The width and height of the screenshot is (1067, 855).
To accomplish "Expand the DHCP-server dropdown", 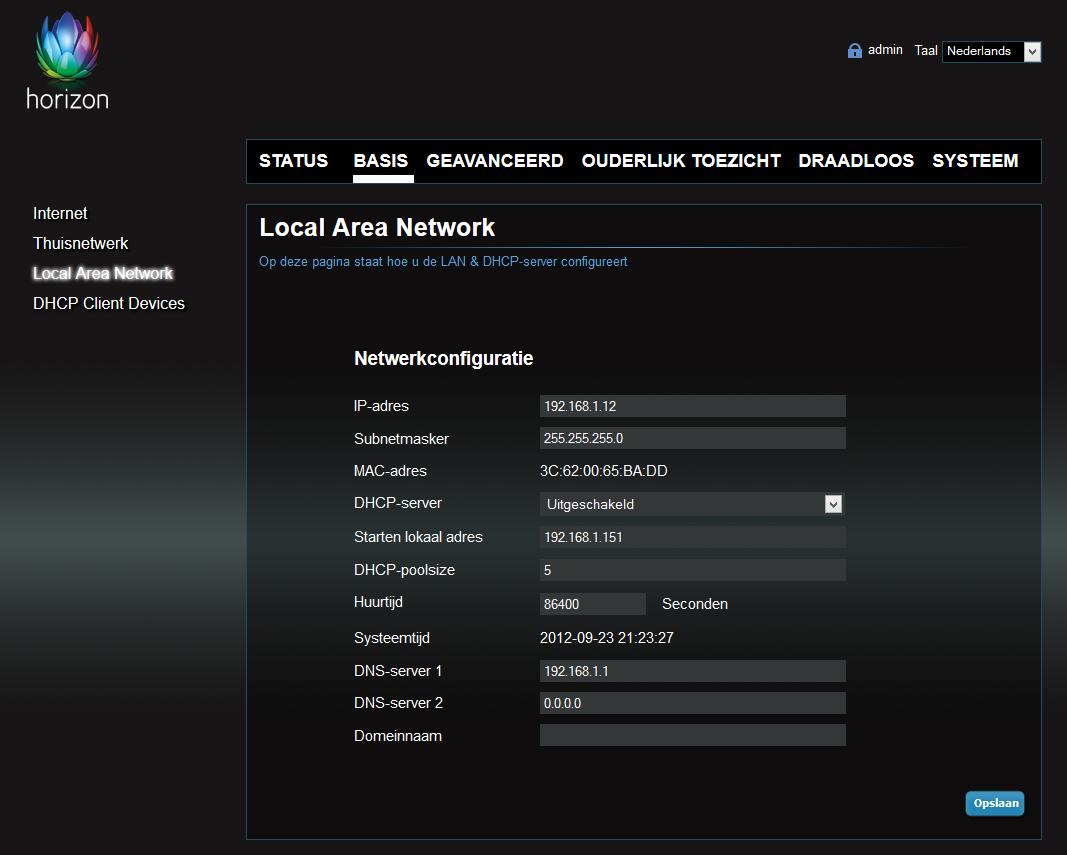I will (692, 504).
